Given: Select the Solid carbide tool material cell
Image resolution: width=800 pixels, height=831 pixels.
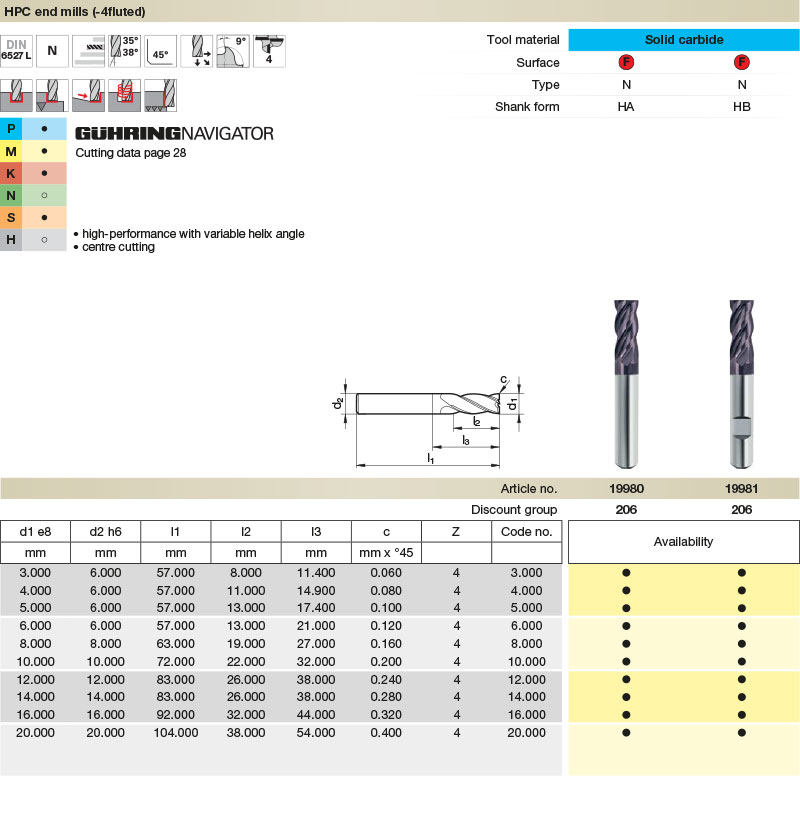Looking at the screenshot, I should (683, 40).
